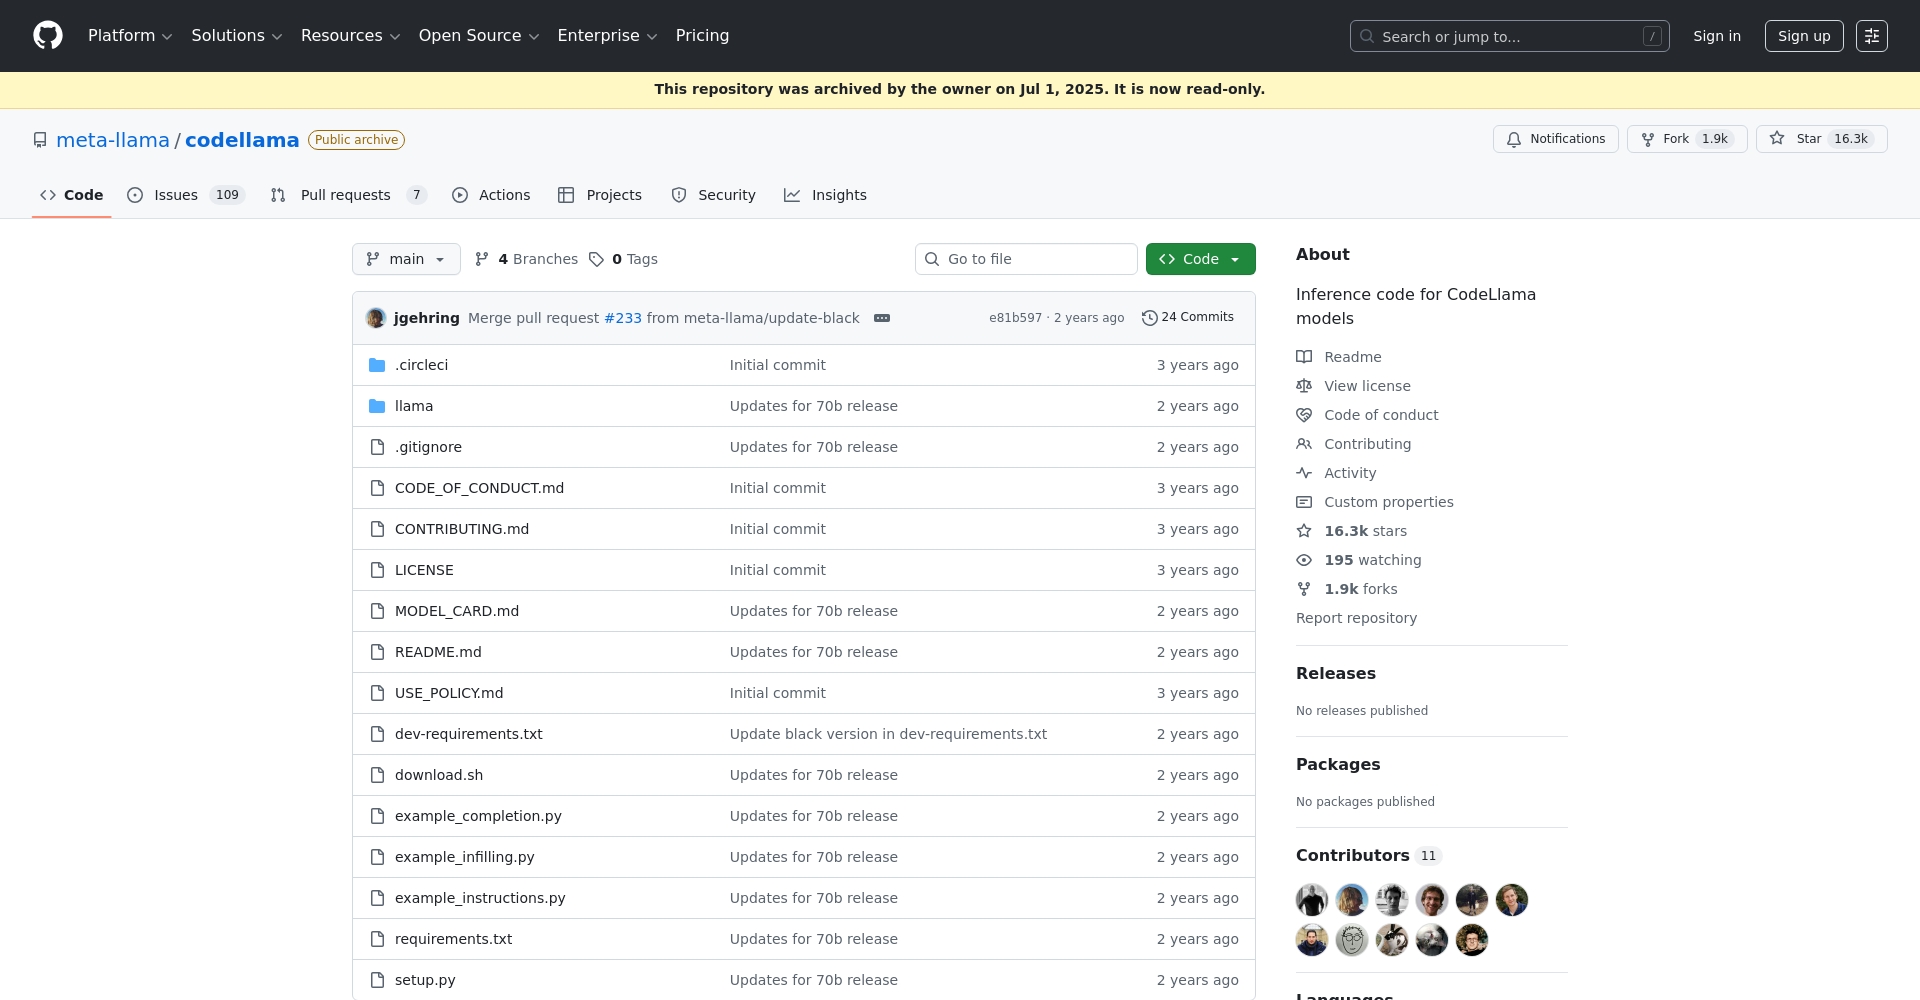Switch to the Issues tab
1920x1000 pixels.
point(176,195)
